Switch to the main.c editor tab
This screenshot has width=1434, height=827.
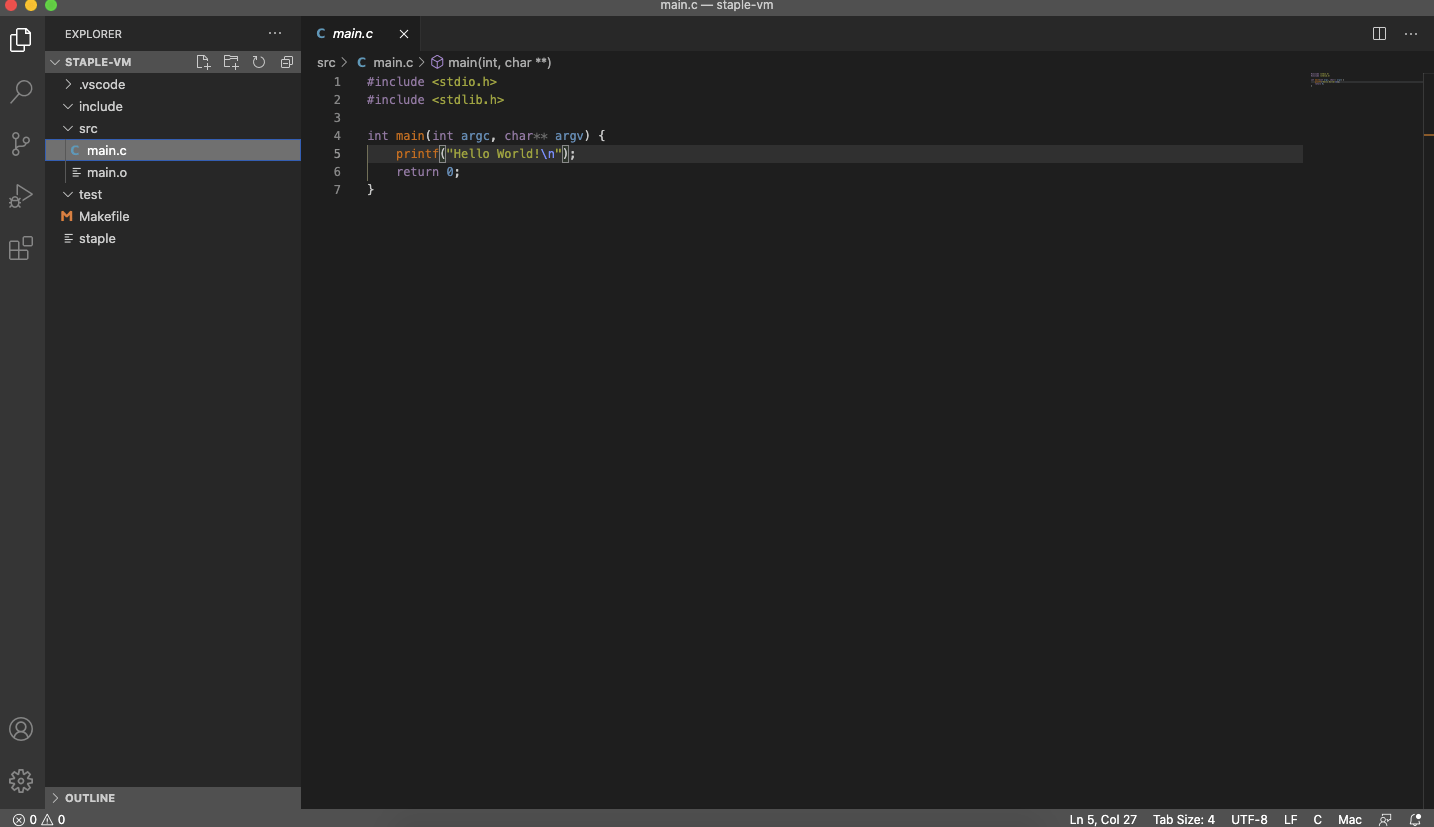click(361, 34)
